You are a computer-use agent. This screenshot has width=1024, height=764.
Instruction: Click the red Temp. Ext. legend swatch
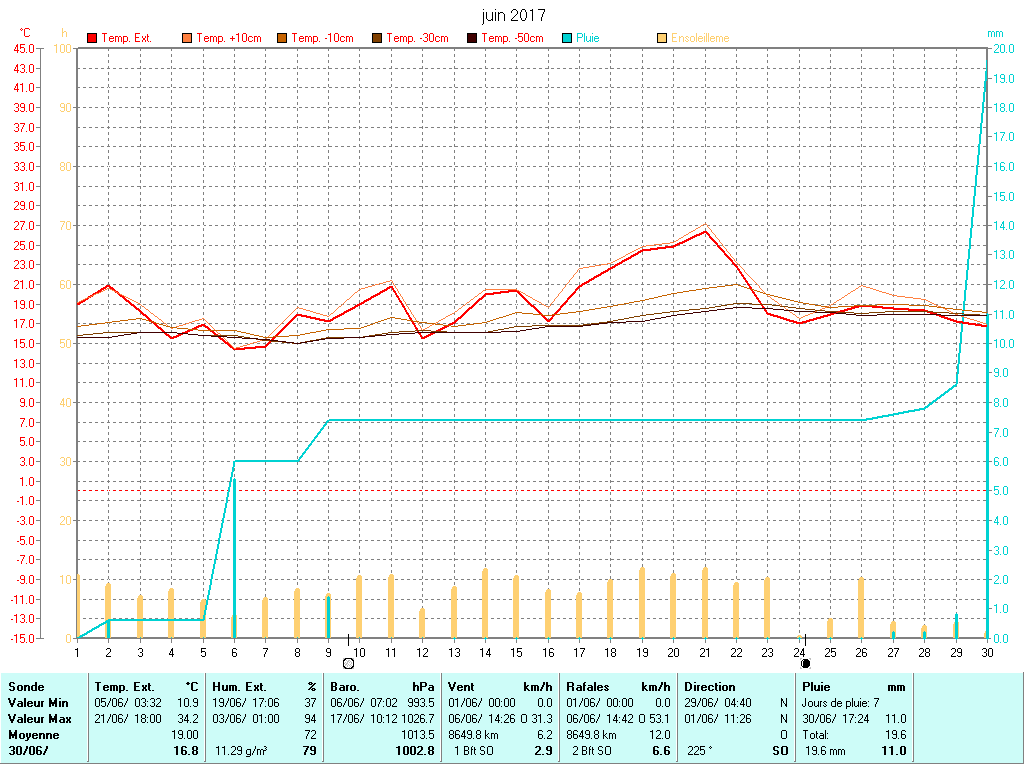click(93, 38)
